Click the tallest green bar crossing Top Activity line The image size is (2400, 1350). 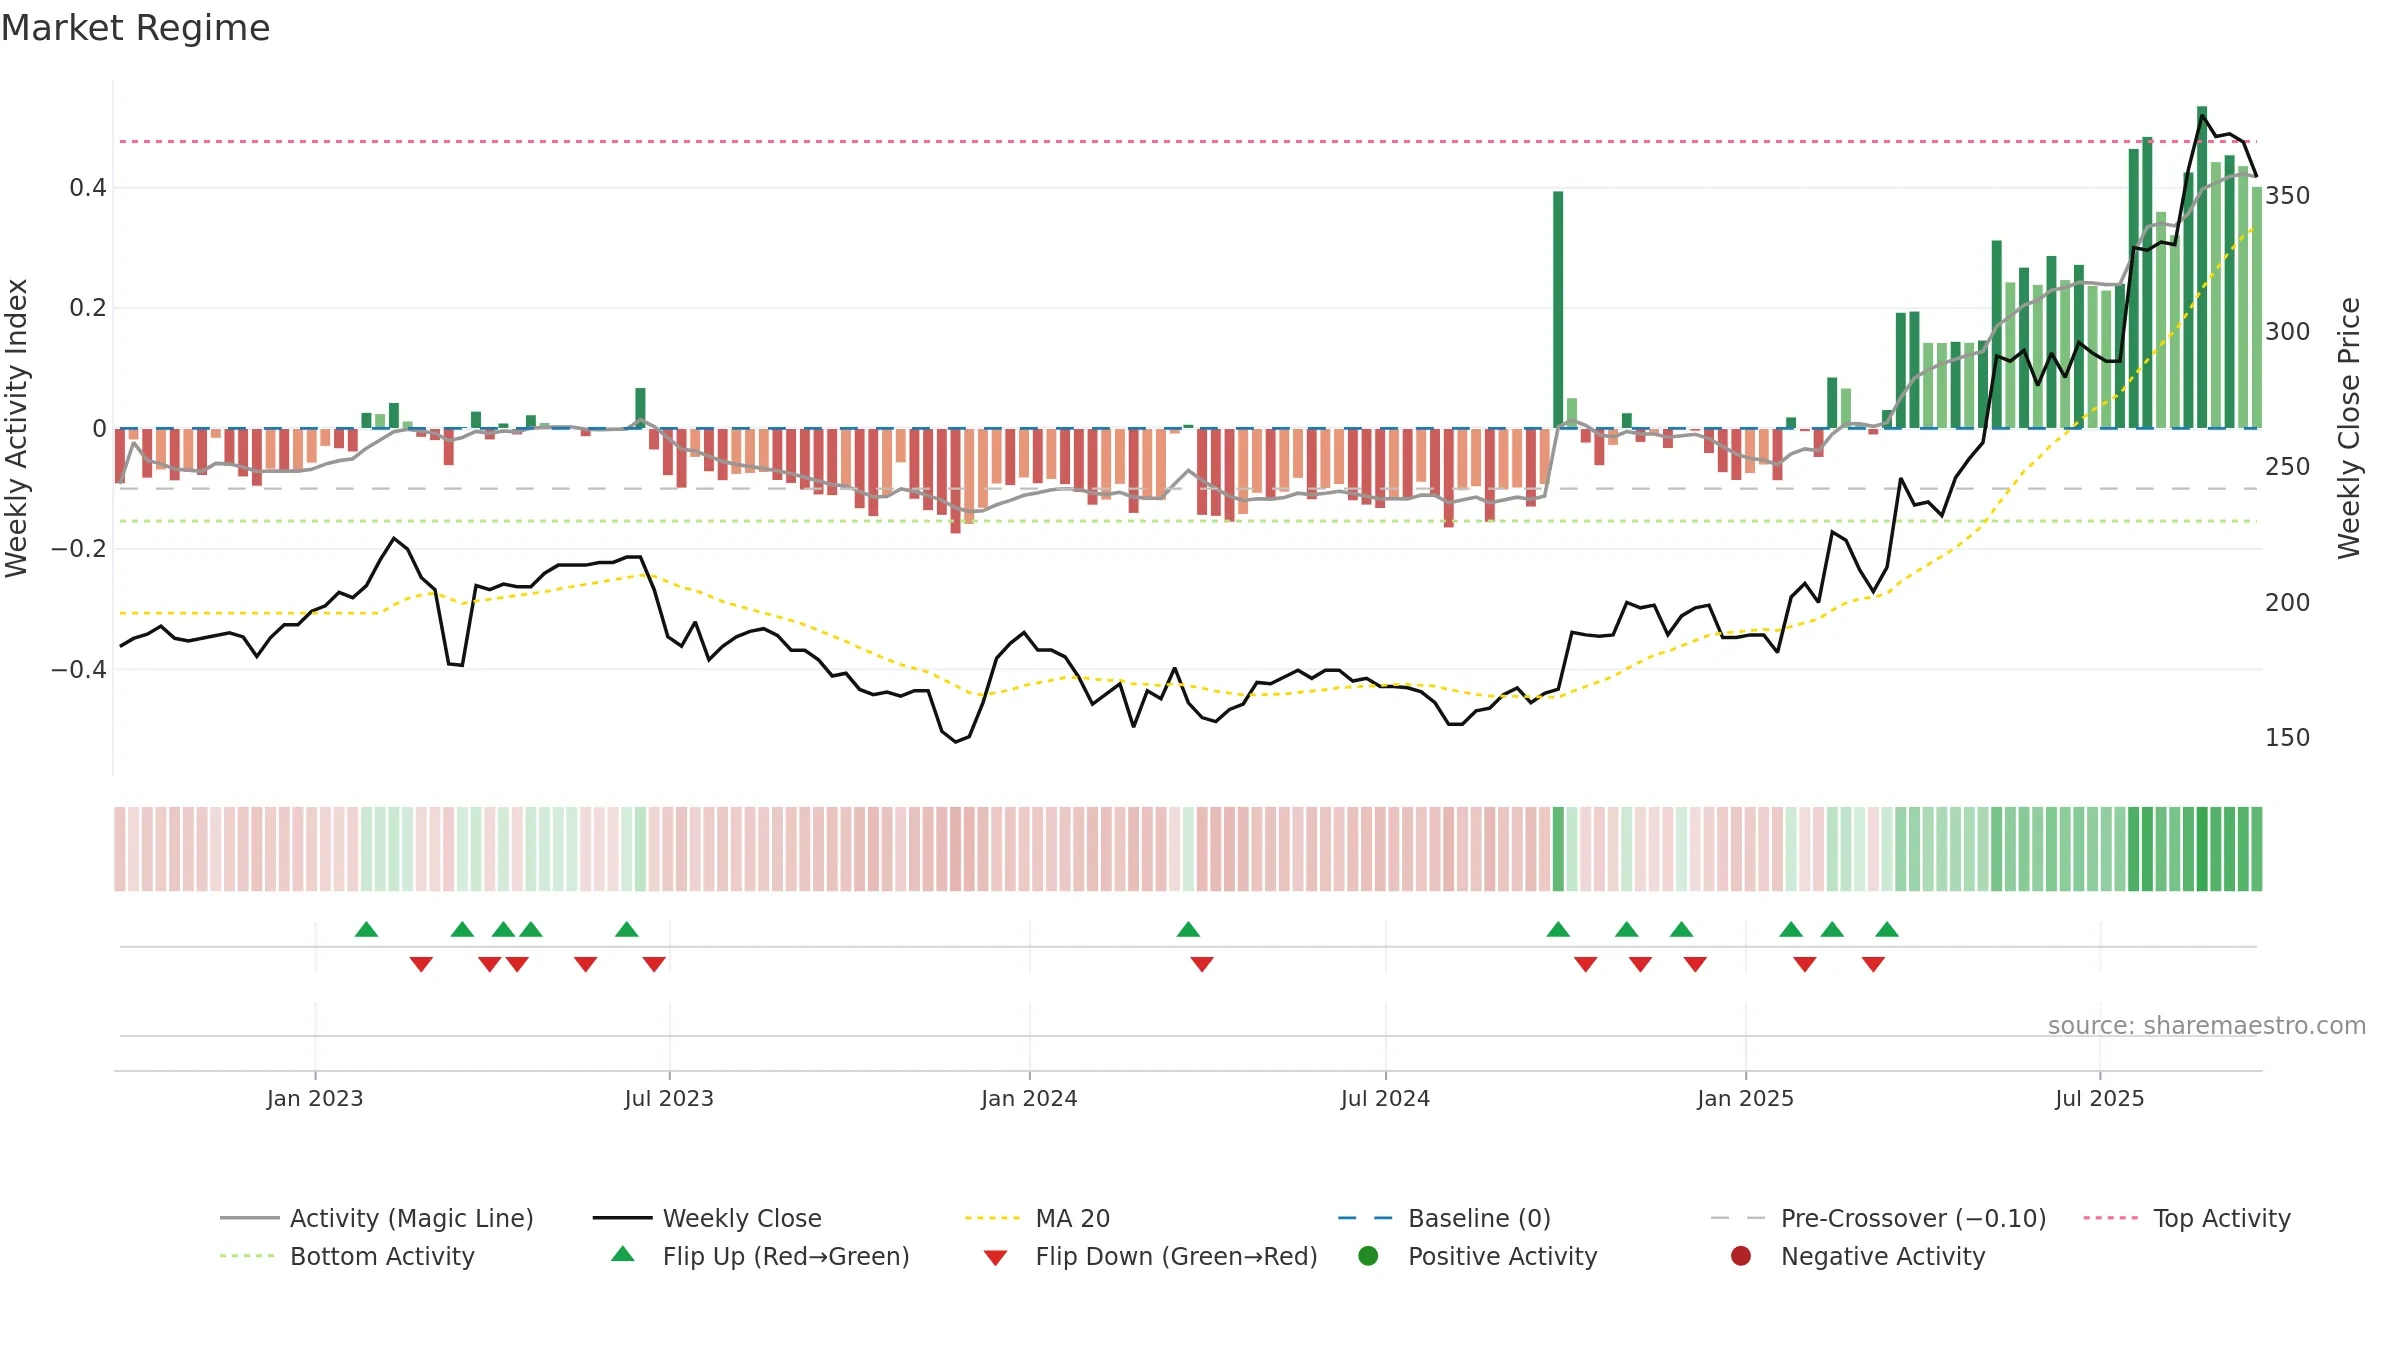(x=2202, y=267)
